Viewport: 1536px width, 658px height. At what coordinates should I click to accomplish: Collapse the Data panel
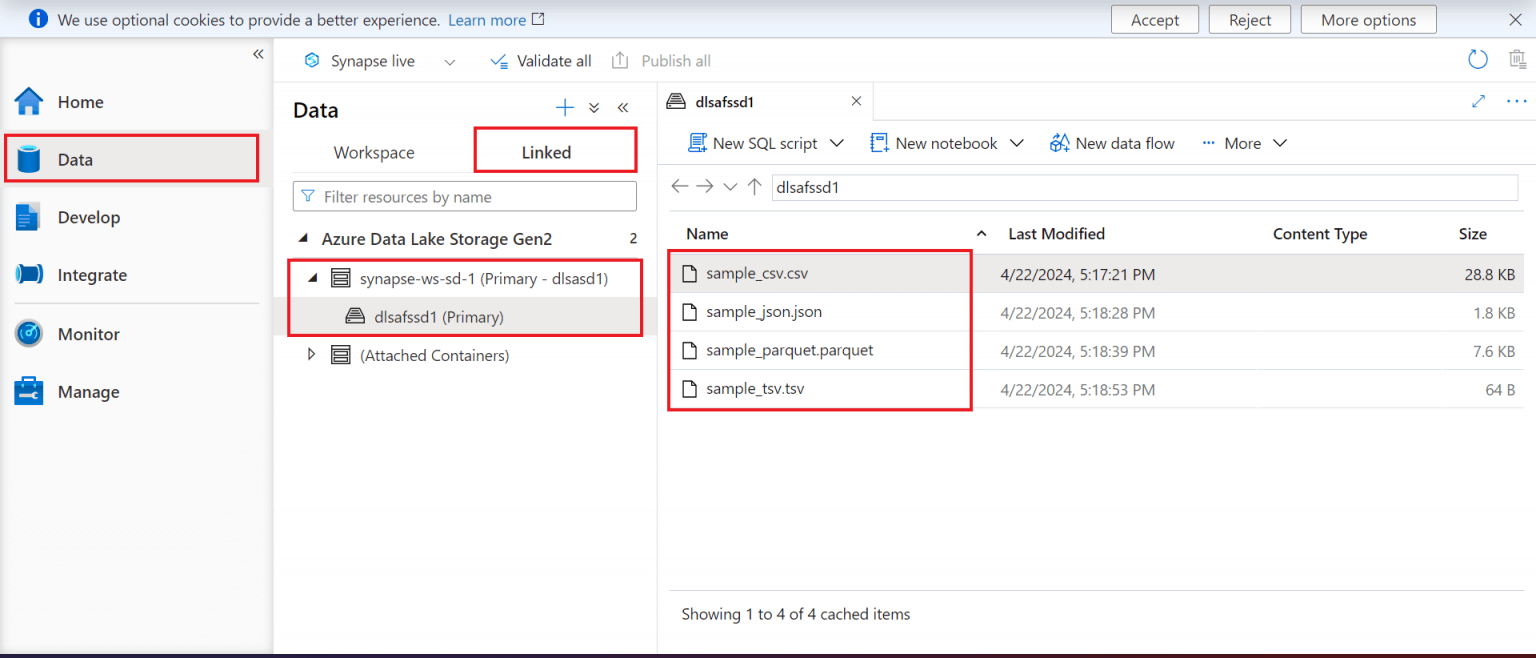click(623, 108)
